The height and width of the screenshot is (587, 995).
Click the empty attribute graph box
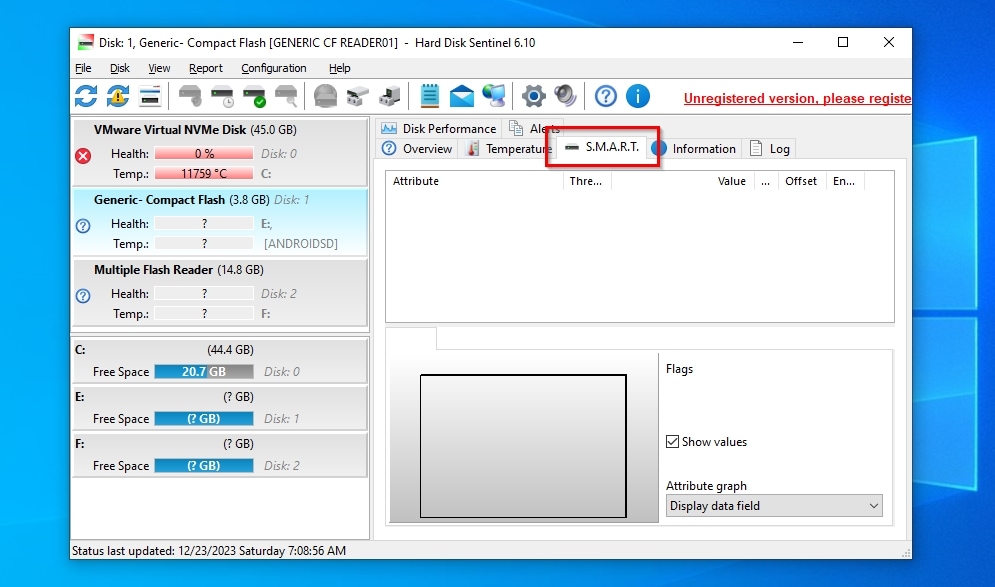(523, 446)
